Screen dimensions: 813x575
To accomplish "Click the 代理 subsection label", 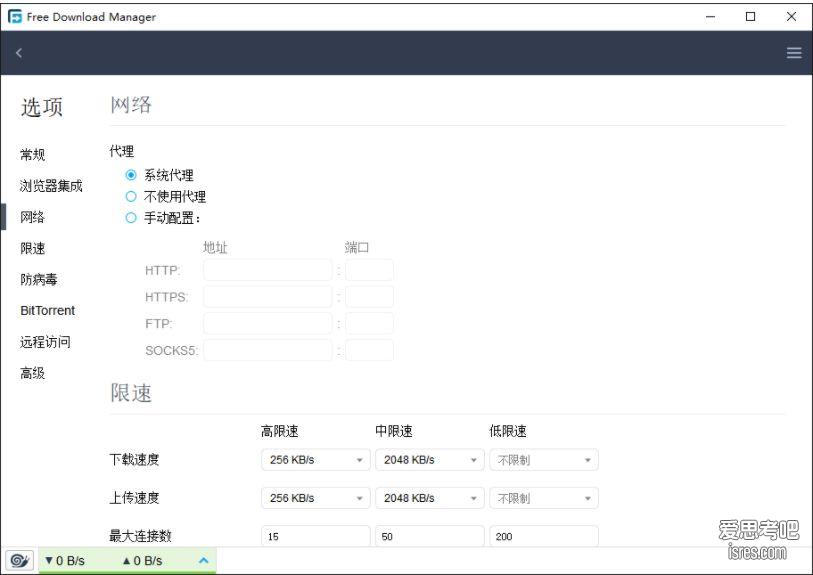I will coord(122,151).
